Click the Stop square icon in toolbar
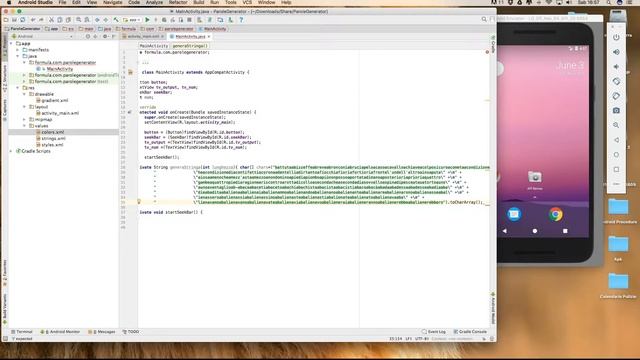The width and height of the screenshot is (640, 360). [189, 20]
